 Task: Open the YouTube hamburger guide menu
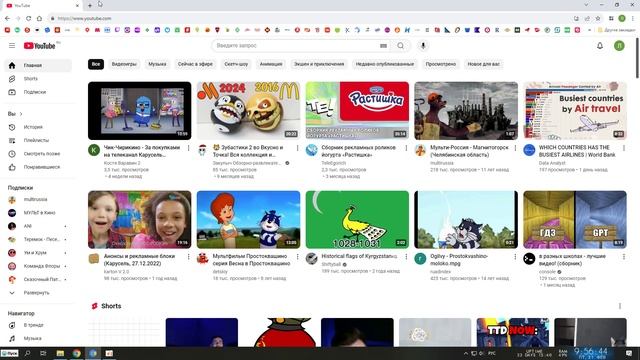(12, 46)
